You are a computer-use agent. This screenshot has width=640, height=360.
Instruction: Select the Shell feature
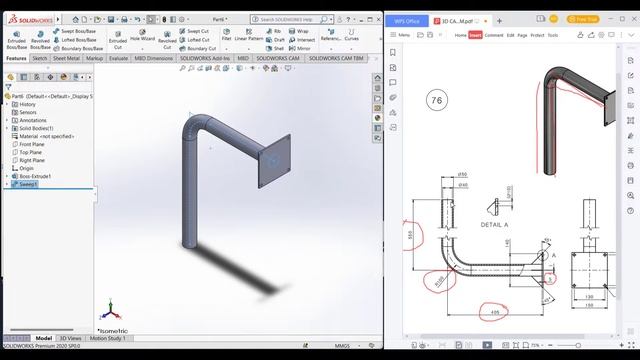pos(275,48)
